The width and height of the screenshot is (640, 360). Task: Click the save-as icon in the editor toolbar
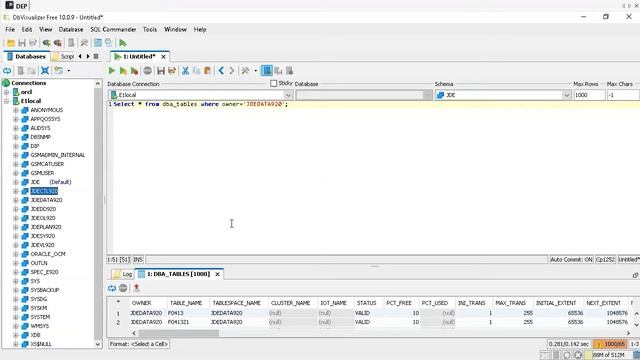172,71
